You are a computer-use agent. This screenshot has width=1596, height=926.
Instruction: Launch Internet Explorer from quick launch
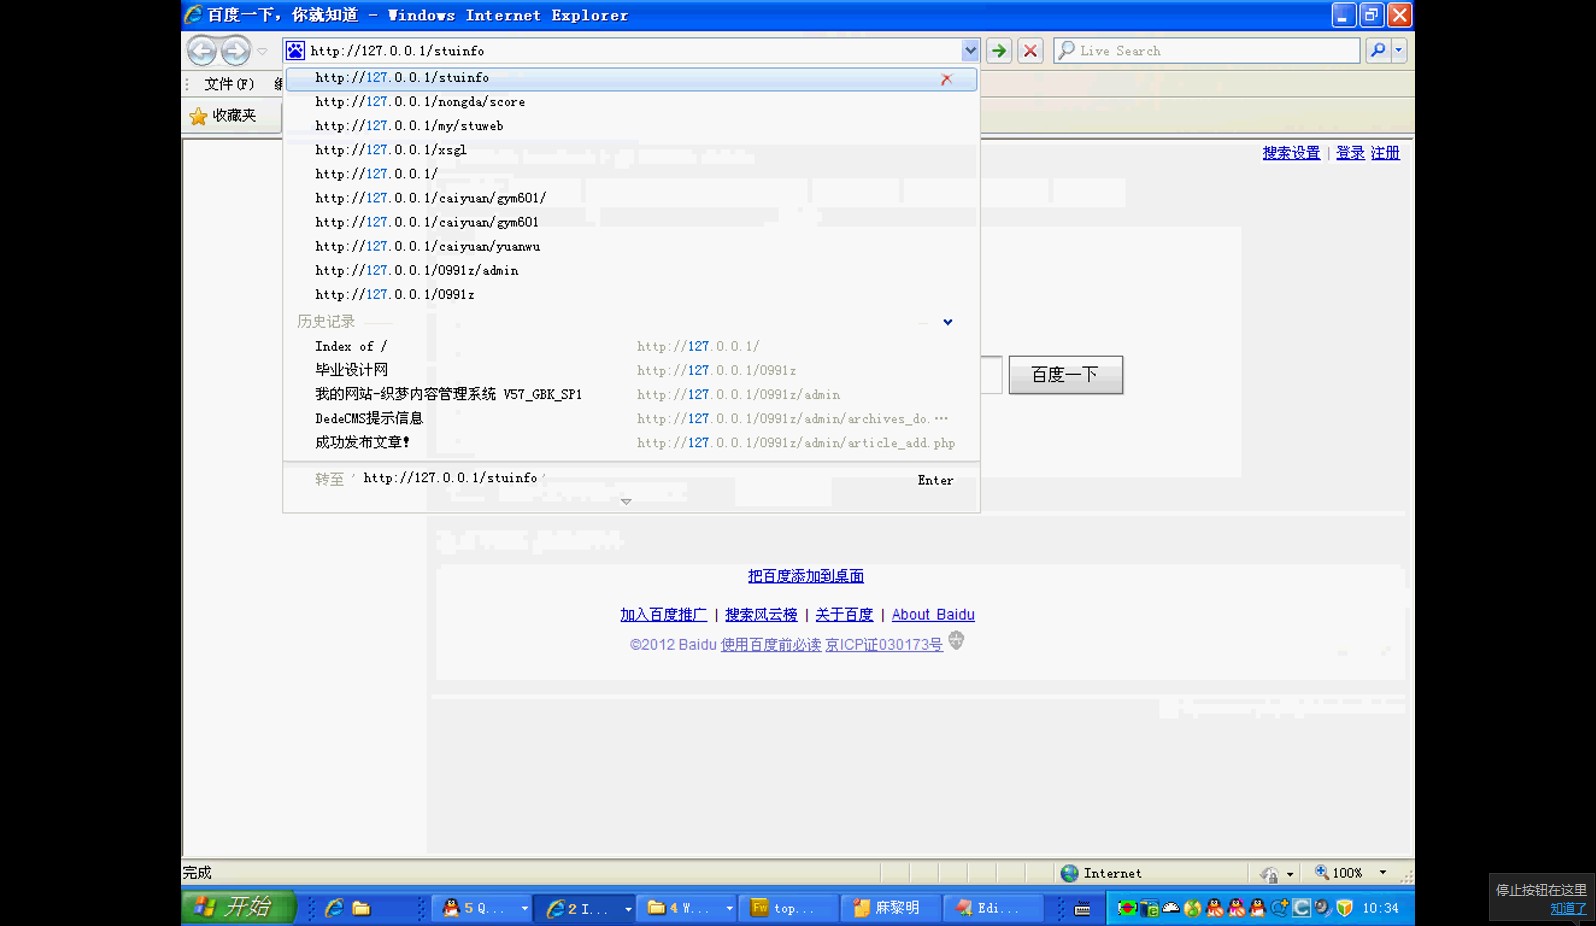pyautogui.click(x=334, y=908)
